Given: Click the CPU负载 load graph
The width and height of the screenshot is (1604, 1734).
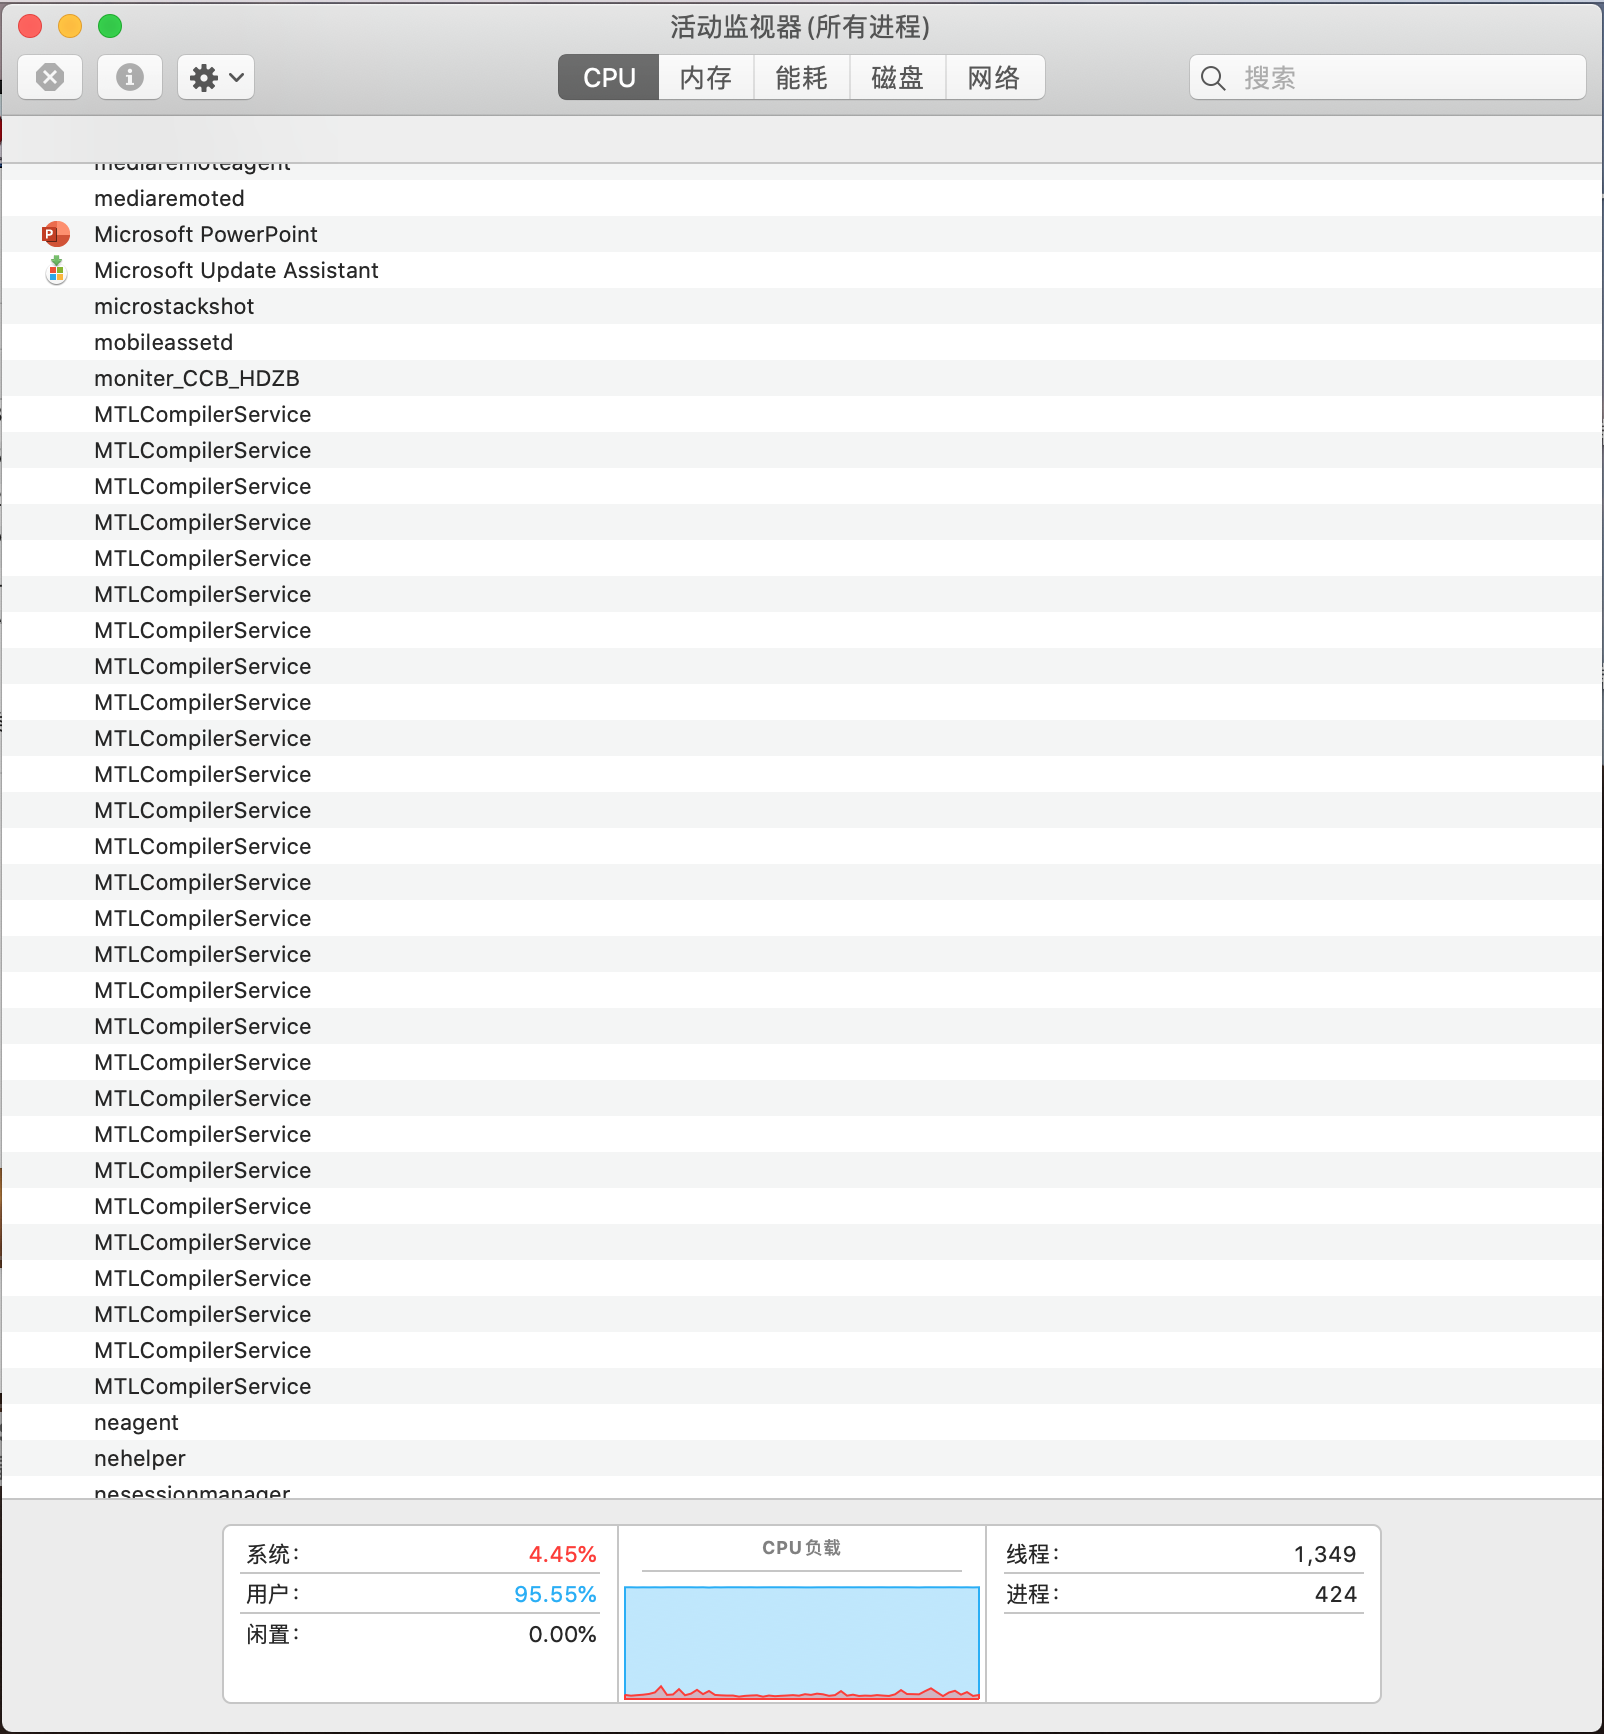Looking at the screenshot, I should [x=802, y=1640].
